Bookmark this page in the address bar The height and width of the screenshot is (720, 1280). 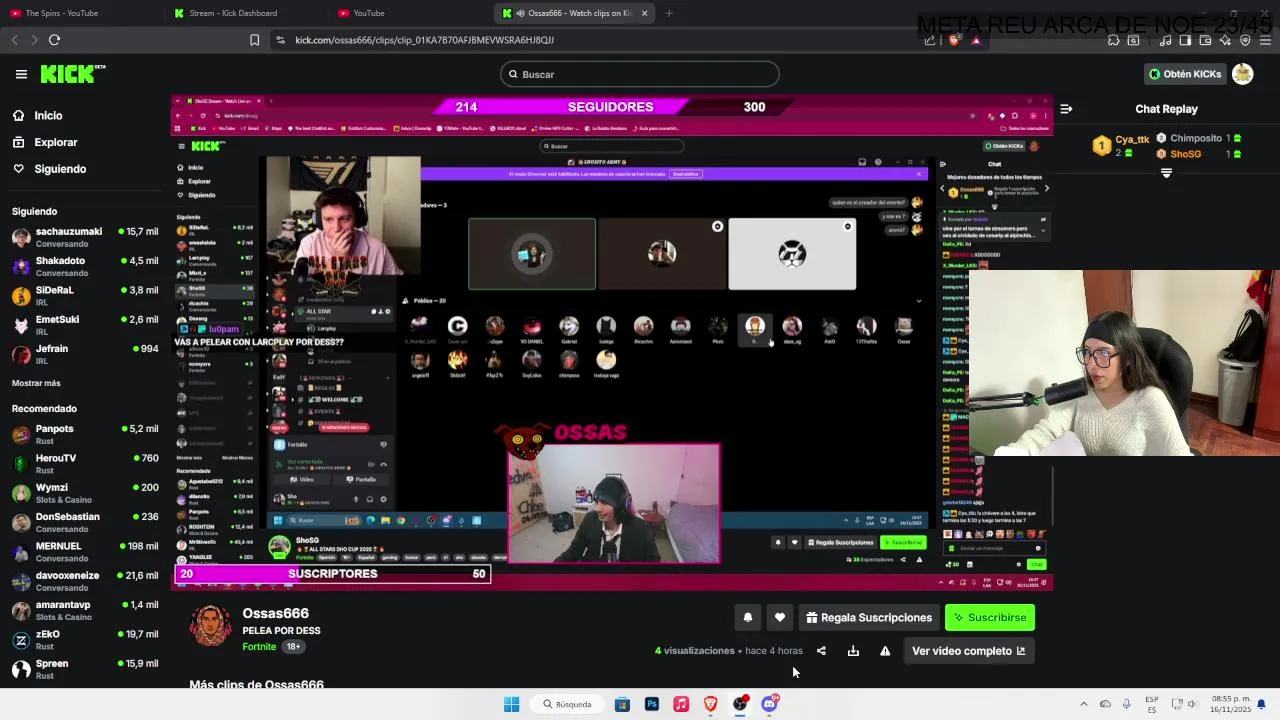[x=254, y=40]
